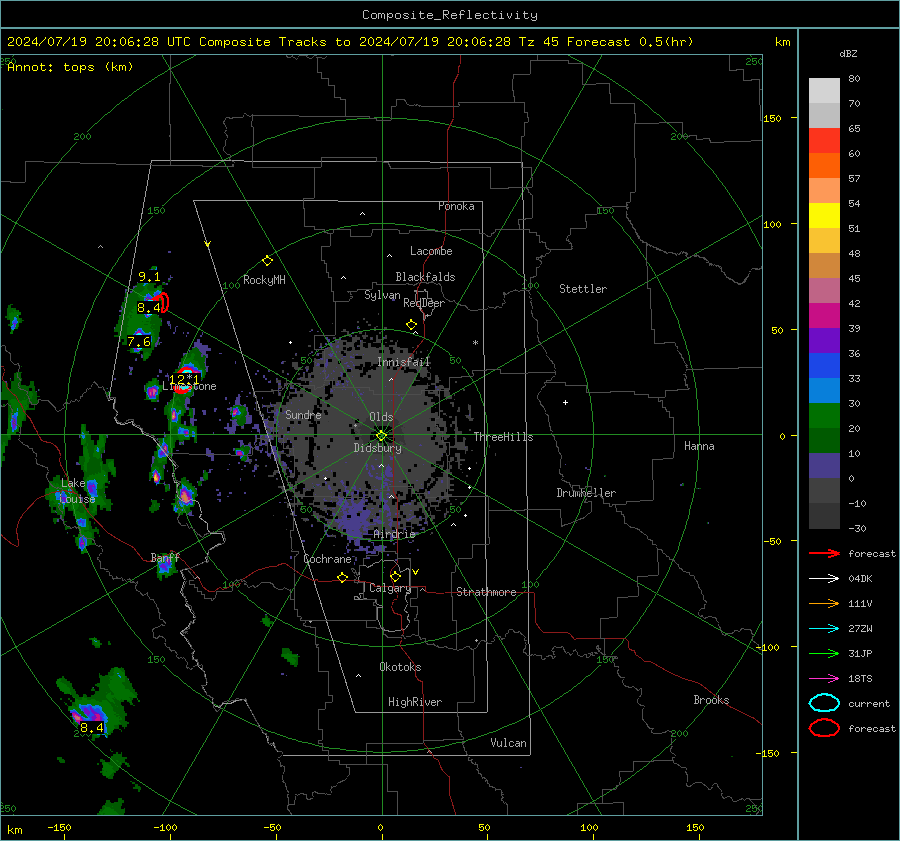Pick the 39 dBZ purple swatch
Screen dimensions: 900x841
pos(824,340)
